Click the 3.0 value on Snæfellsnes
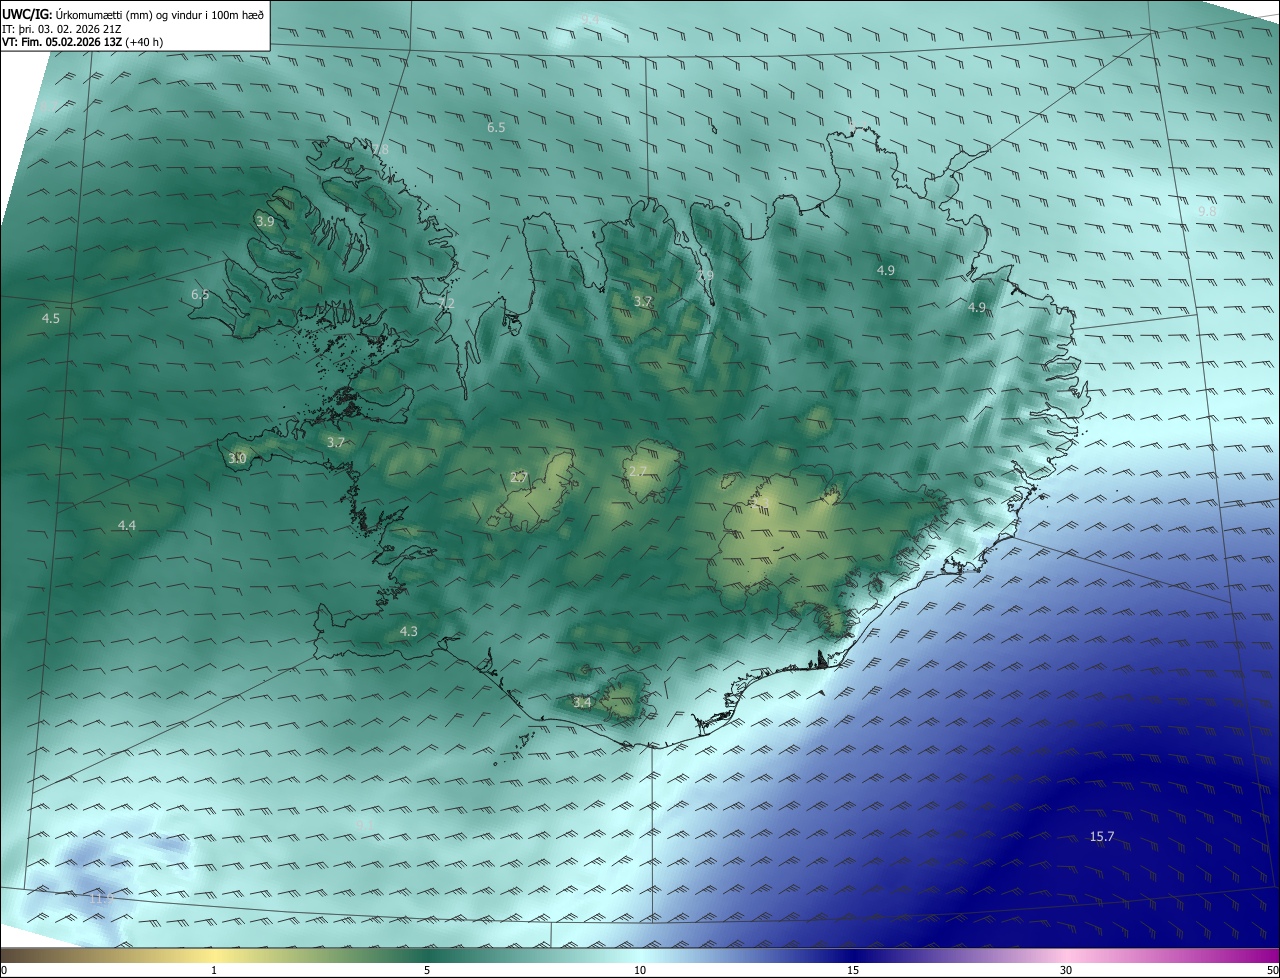1280x978 pixels. (237, 458)
